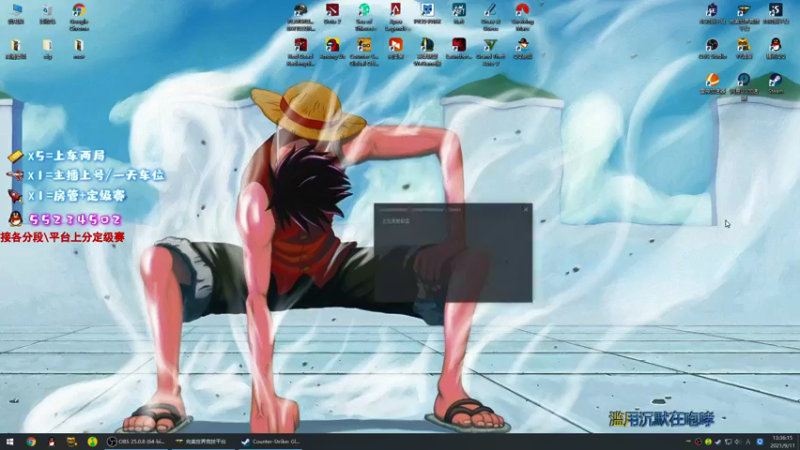Select the Sea of Thieves shortcut

click(x=364, y=16)
